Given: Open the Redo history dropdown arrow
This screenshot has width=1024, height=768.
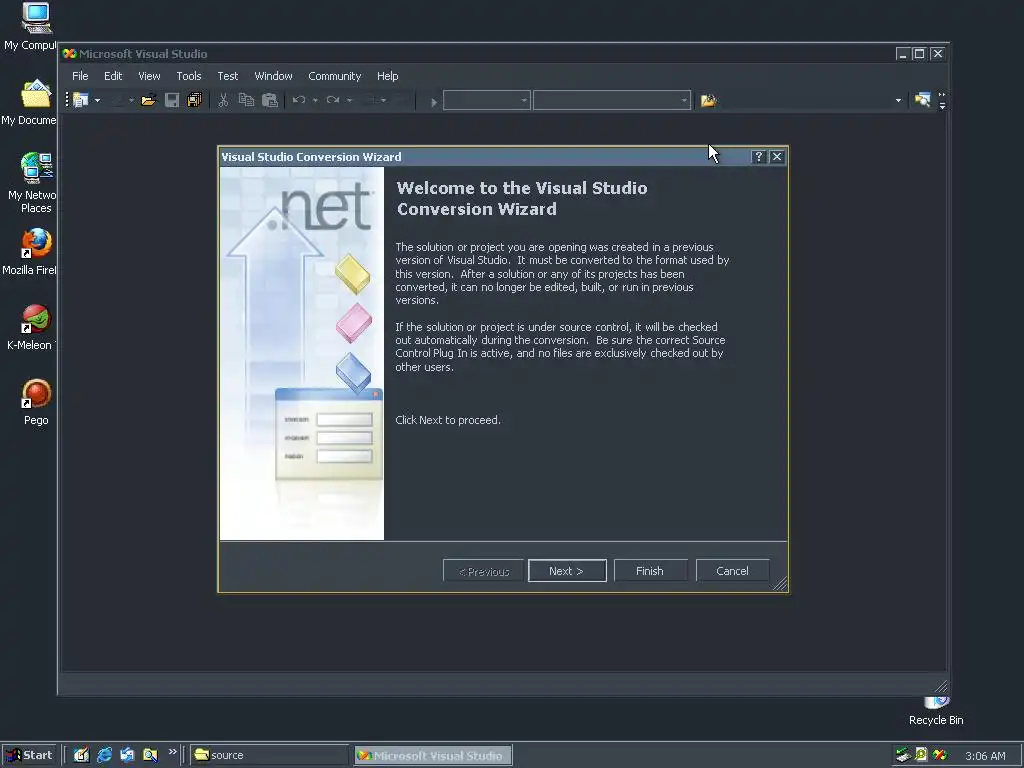Looking at the screenshot, I should (x=349, y=101).
